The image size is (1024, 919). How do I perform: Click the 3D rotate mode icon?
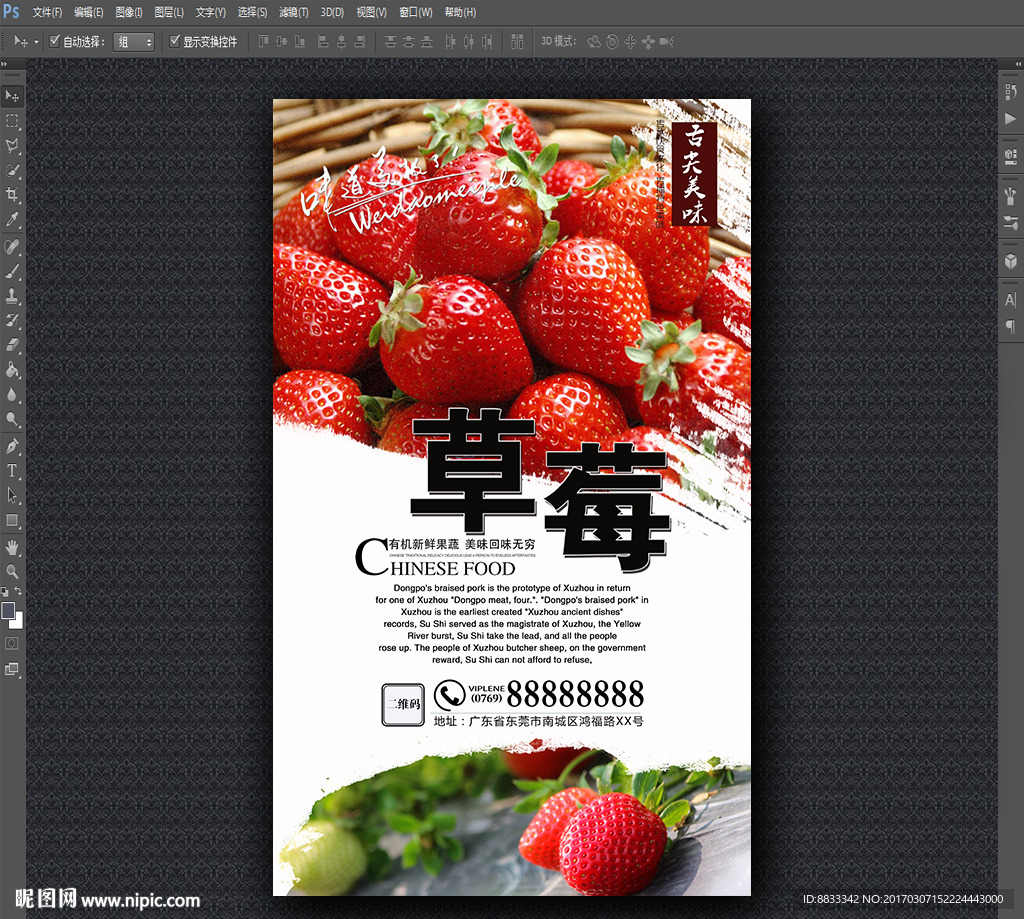[594, 42]
